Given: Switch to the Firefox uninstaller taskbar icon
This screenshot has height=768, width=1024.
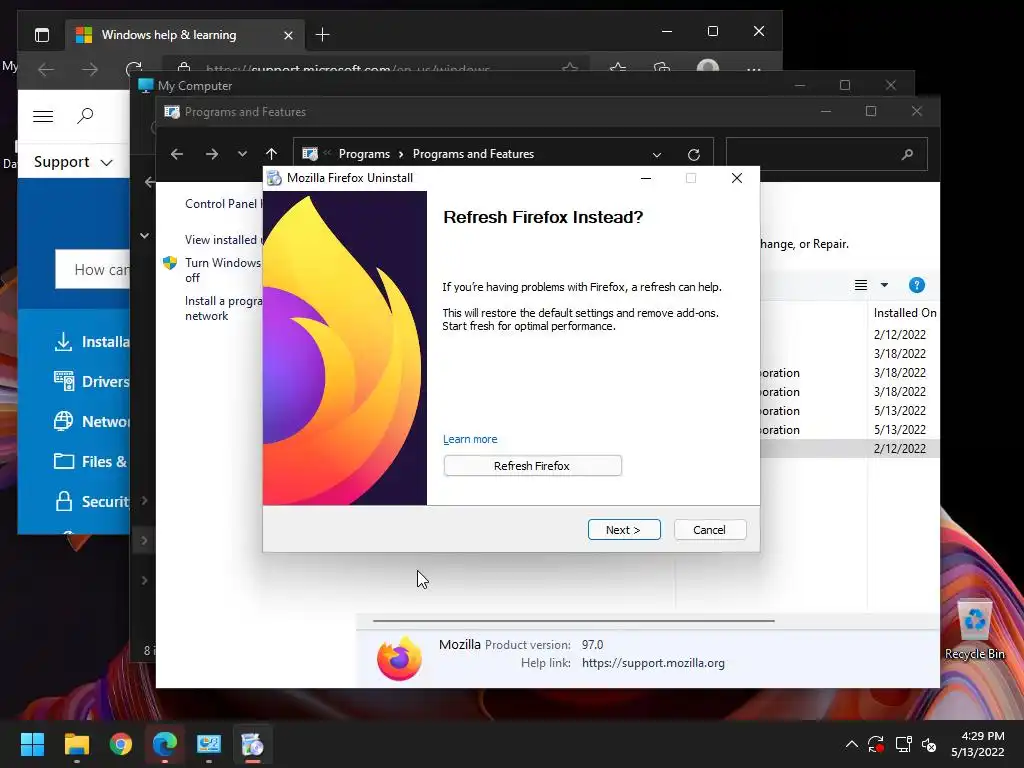Looking at the screenshot, I should pyautogui.click(x=253, y=744).
